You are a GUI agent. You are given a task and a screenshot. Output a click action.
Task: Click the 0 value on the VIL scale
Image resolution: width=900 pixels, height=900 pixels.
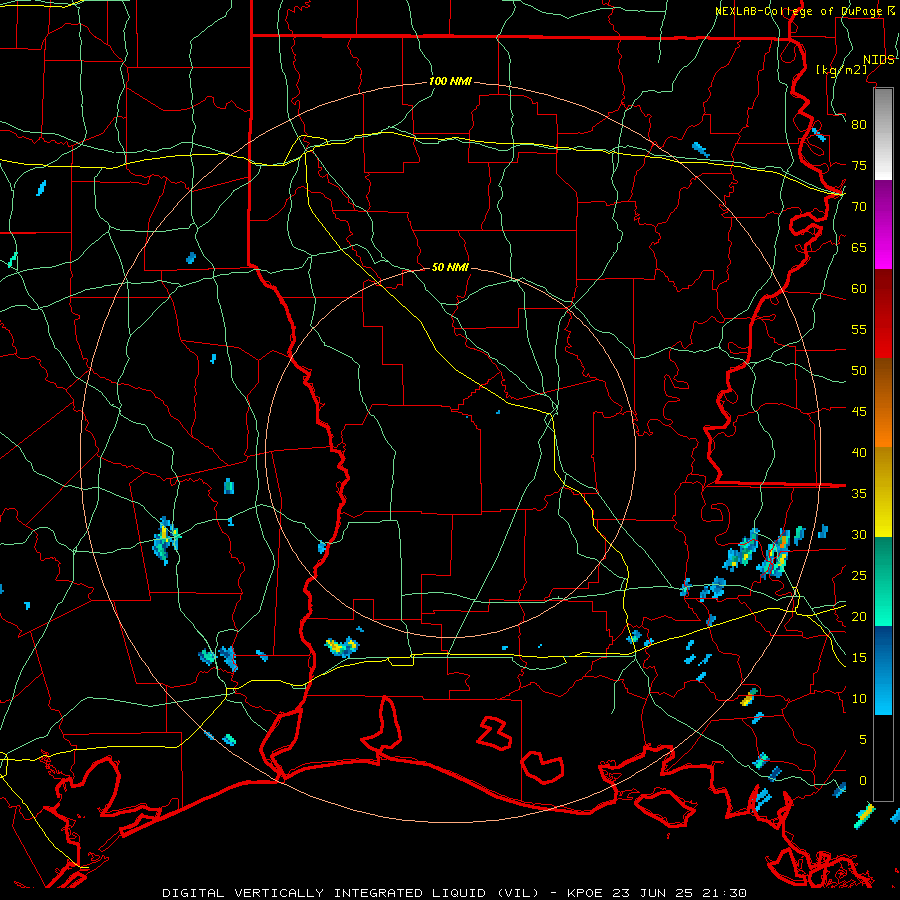click(x=863, y=781)
